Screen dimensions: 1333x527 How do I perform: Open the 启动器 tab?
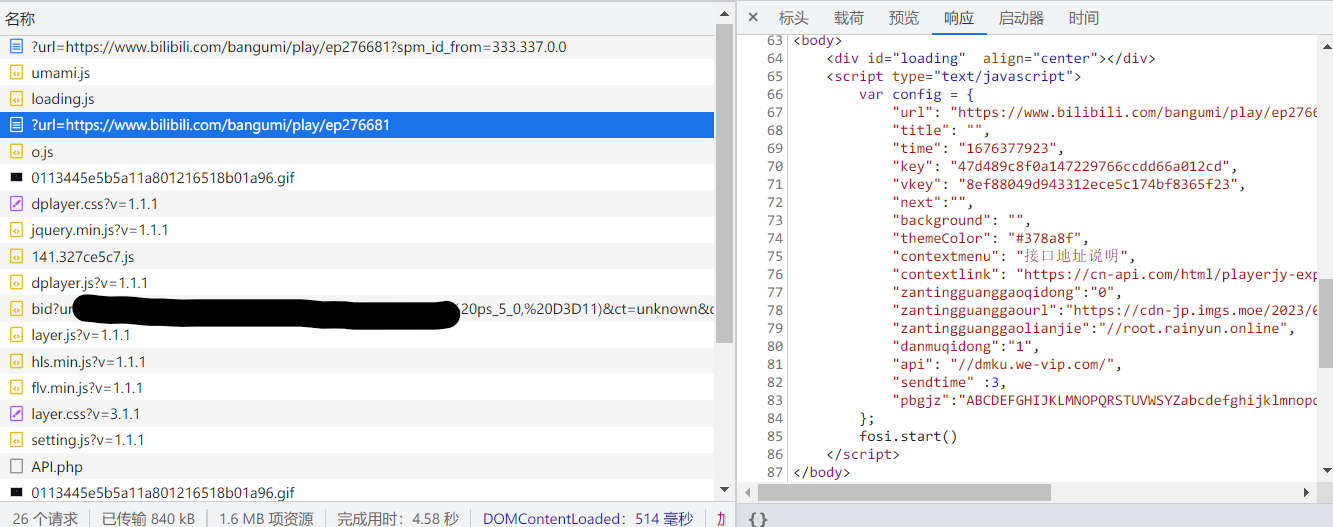1021,18
